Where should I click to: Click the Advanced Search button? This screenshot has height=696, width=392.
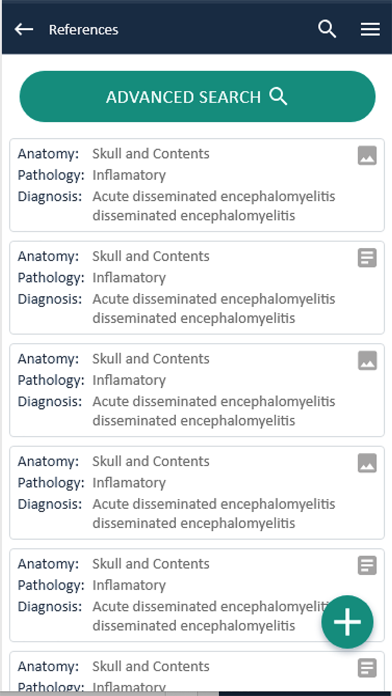coord(197,96)
